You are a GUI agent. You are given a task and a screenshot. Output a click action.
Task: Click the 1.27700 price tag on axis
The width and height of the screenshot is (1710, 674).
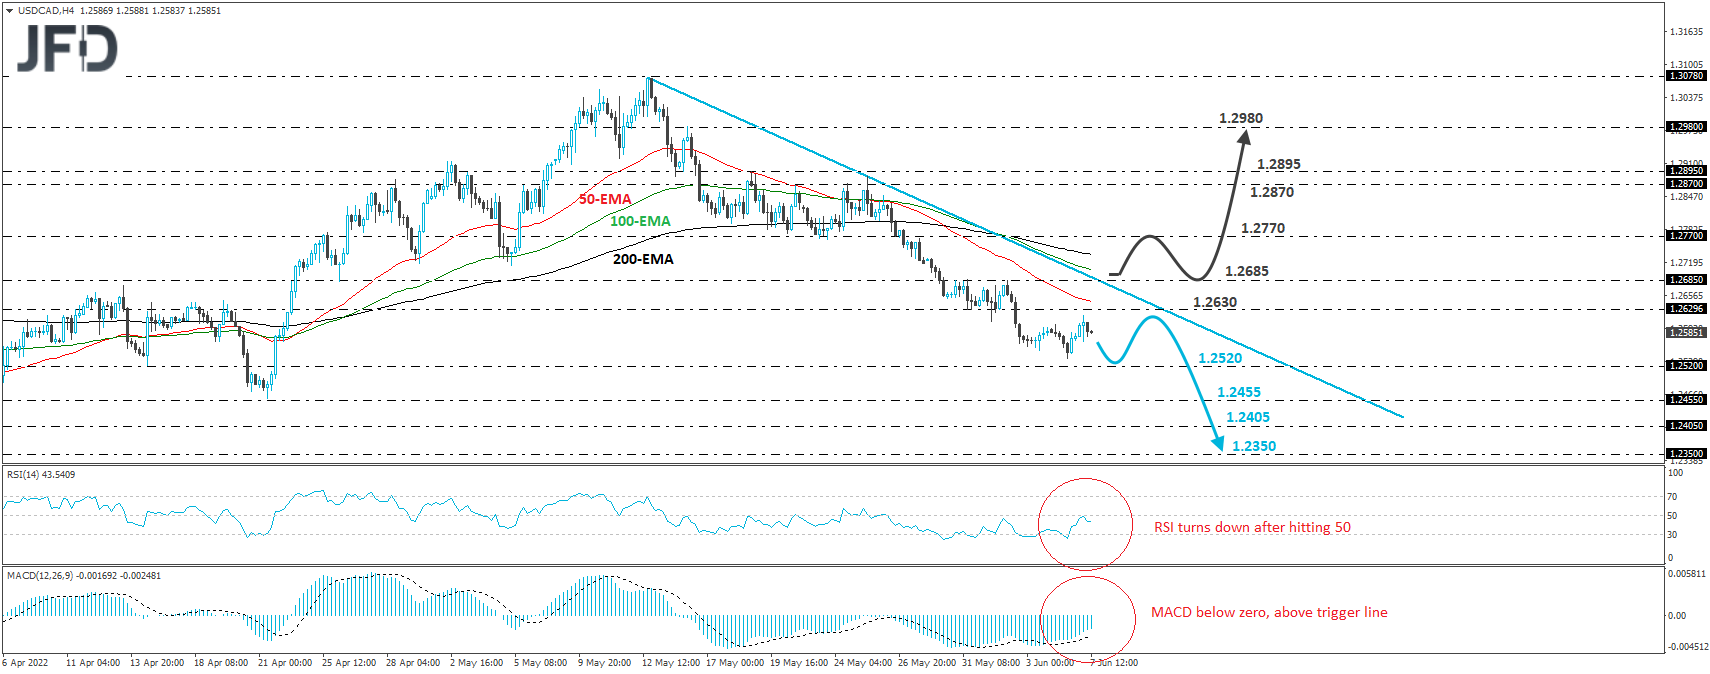[x=1686, y=236]
